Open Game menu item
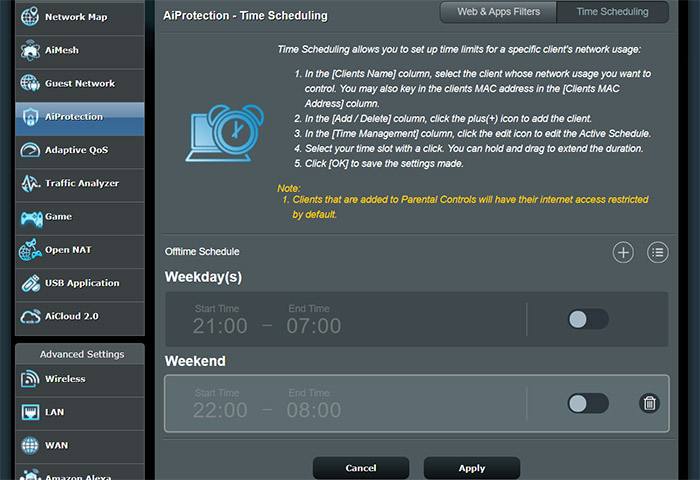Screen dimensions: 700x480 80,217
